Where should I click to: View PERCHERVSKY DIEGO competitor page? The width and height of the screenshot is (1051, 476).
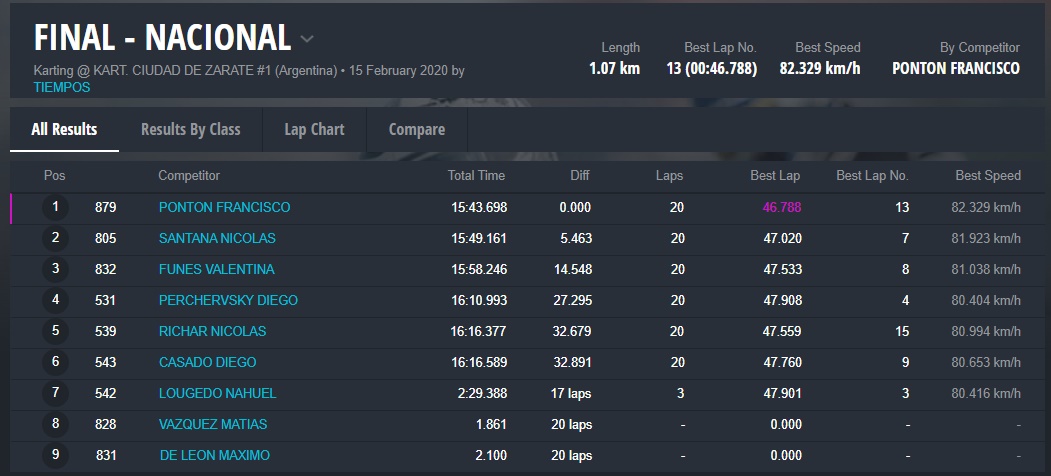228,300
